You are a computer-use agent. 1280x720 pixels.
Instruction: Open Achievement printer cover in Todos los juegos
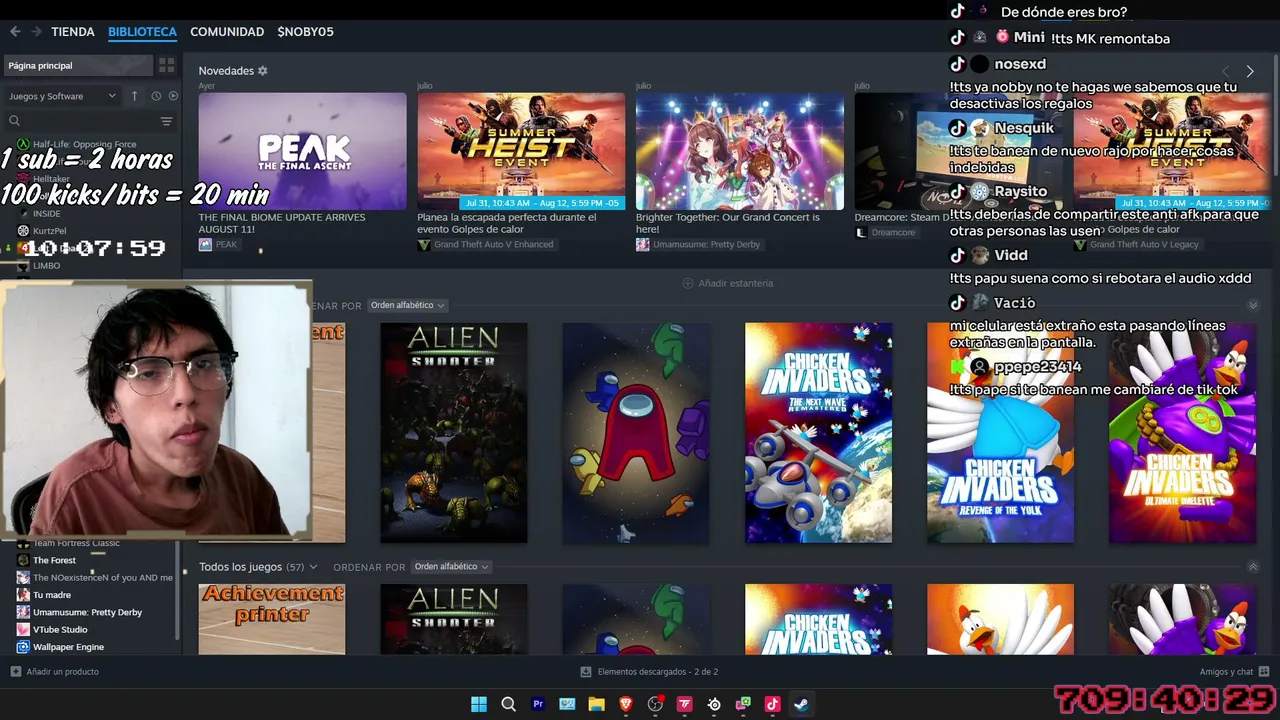click(x=272, y=620)
